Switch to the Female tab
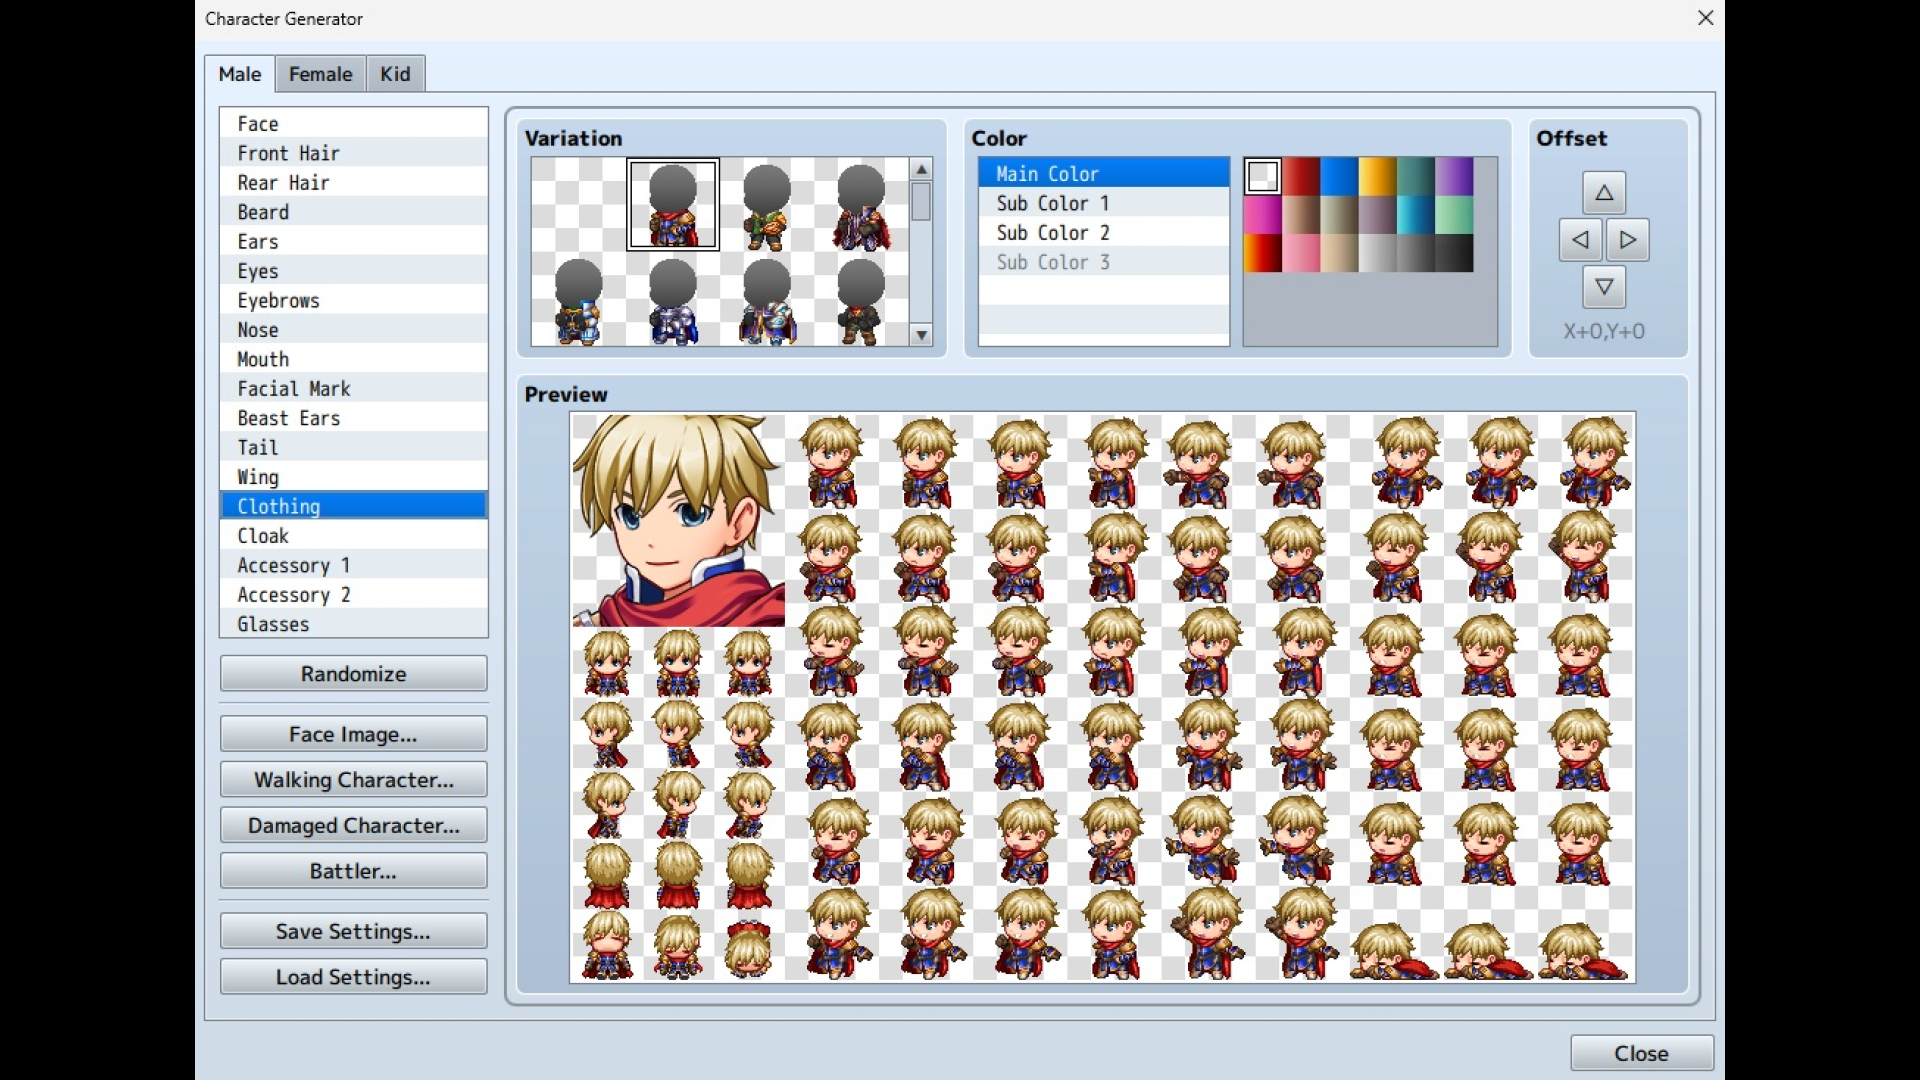 point(319,73)
